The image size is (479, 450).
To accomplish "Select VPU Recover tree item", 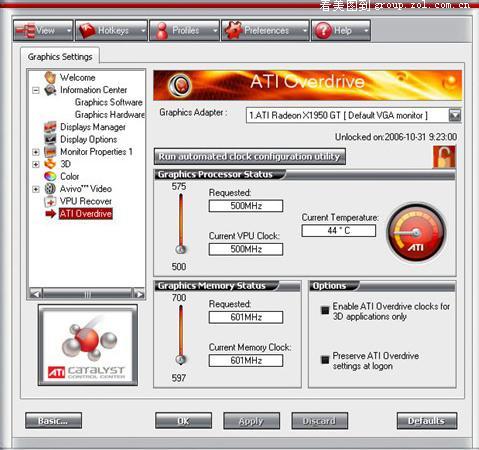I will pyautogui.click(x=86, y=201).
